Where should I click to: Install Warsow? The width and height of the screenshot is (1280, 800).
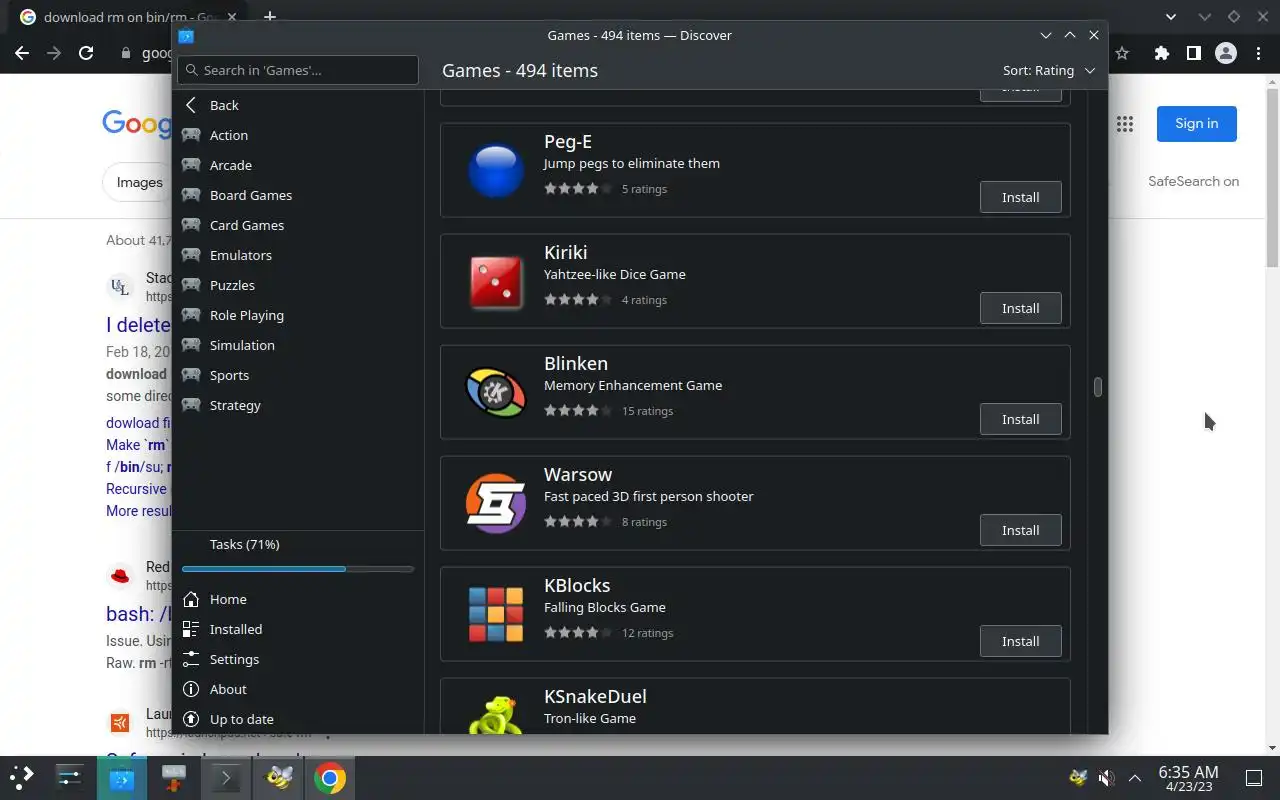[1020, 530]
